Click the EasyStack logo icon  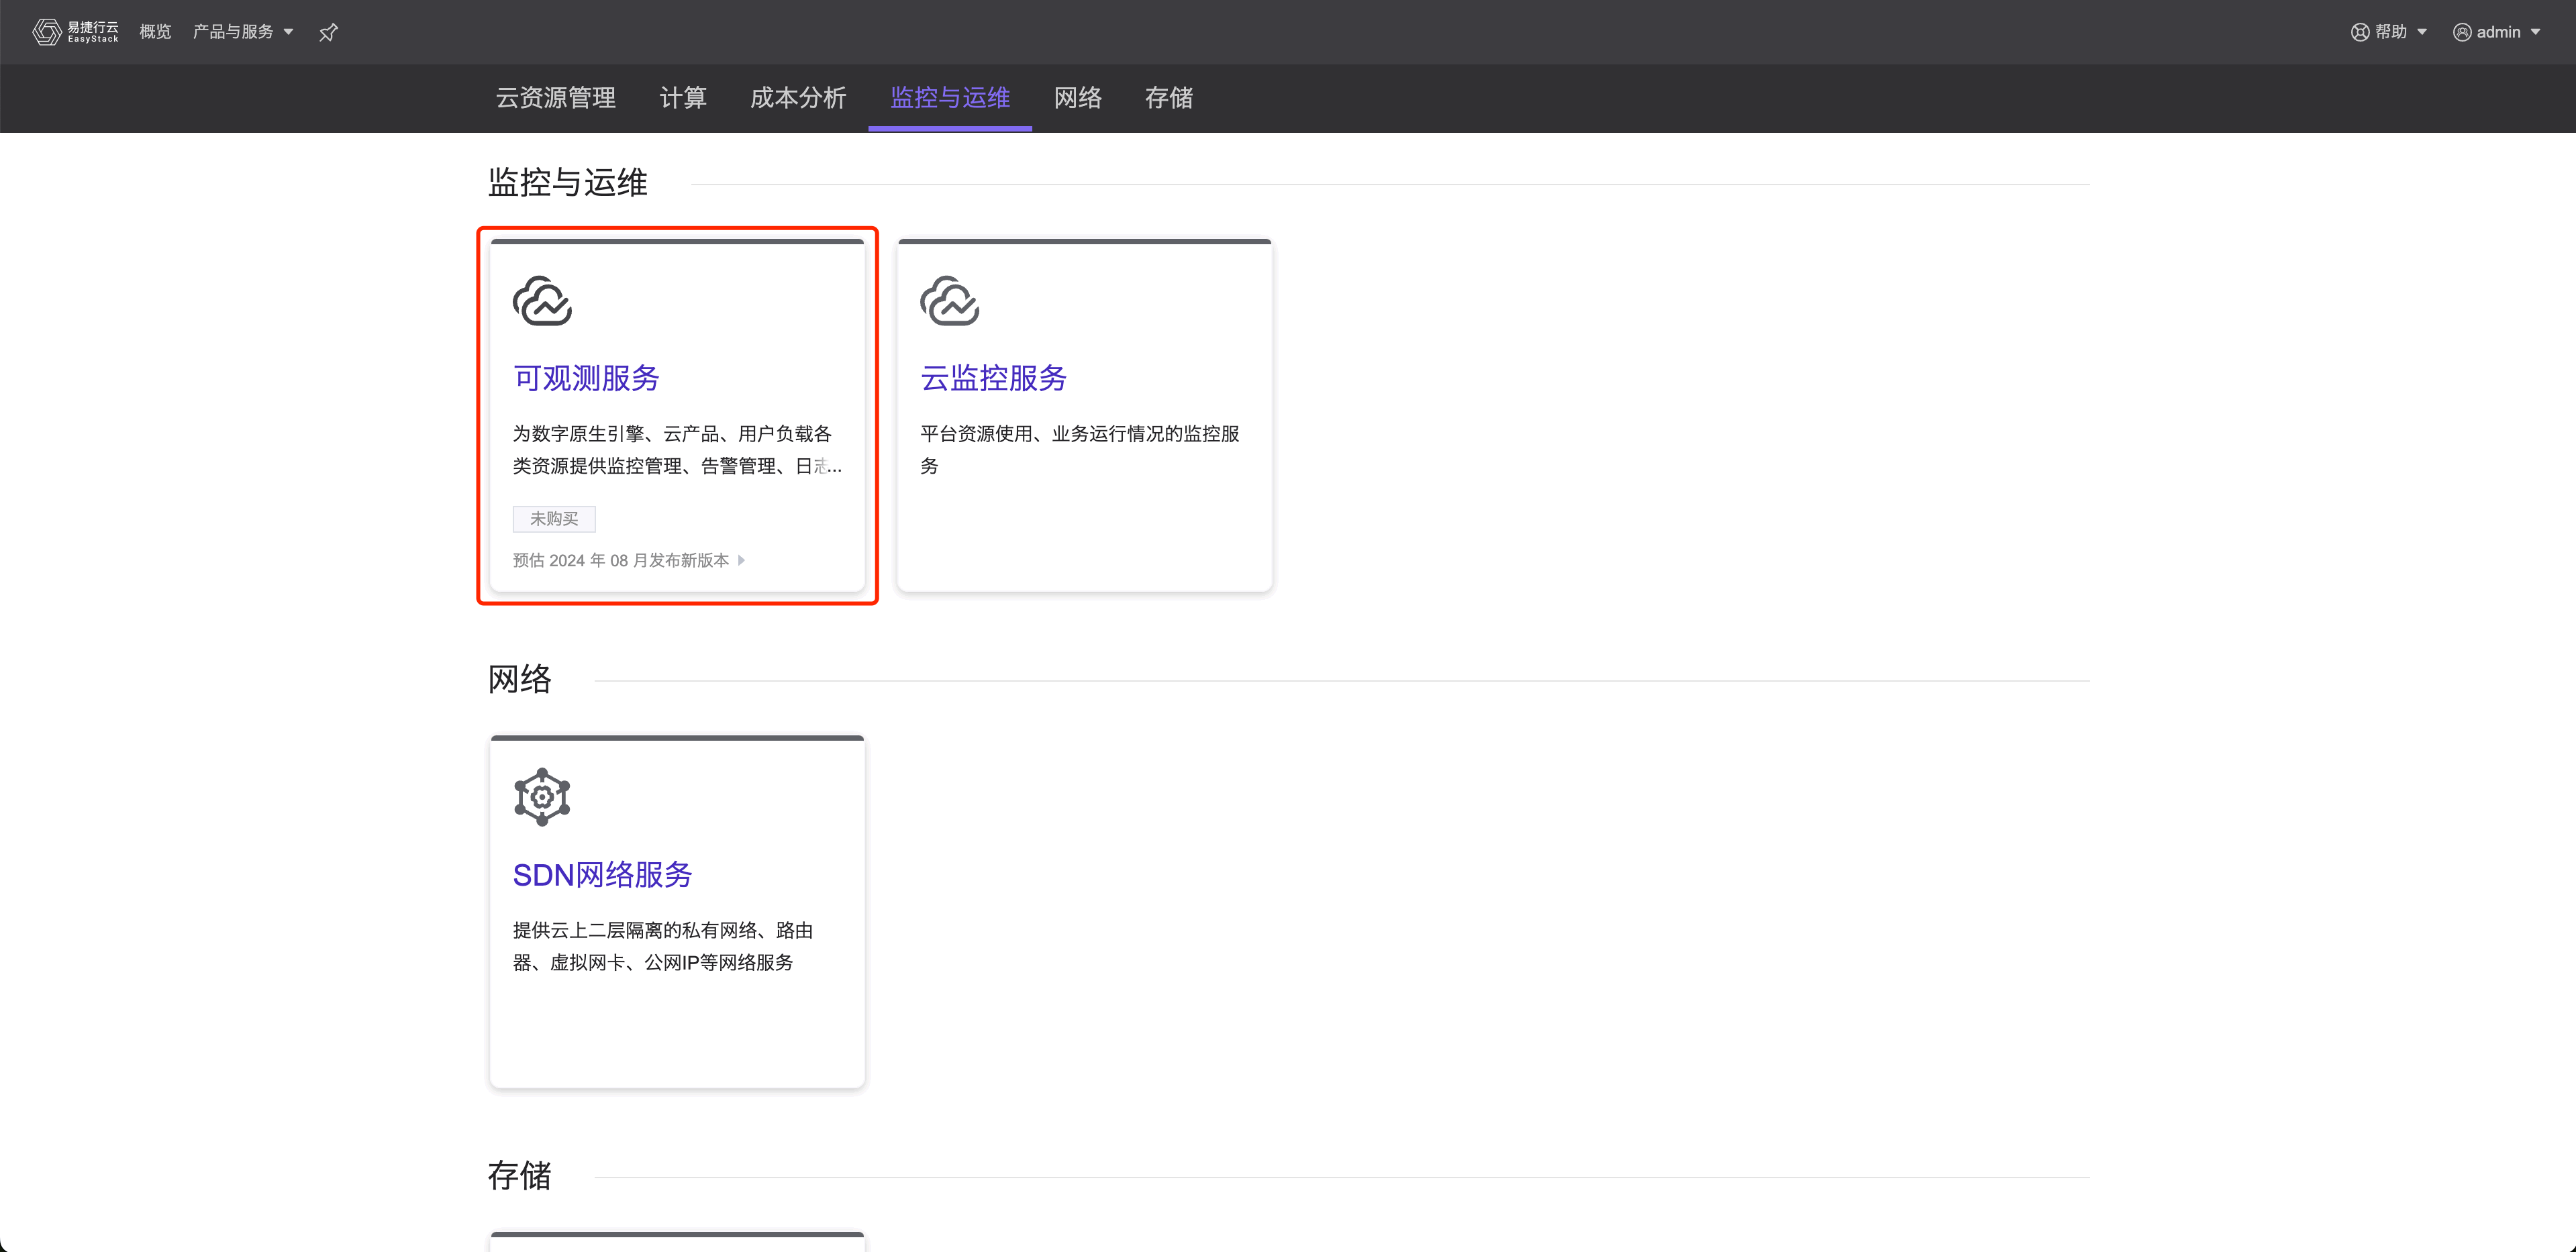[x=46, y=32]
